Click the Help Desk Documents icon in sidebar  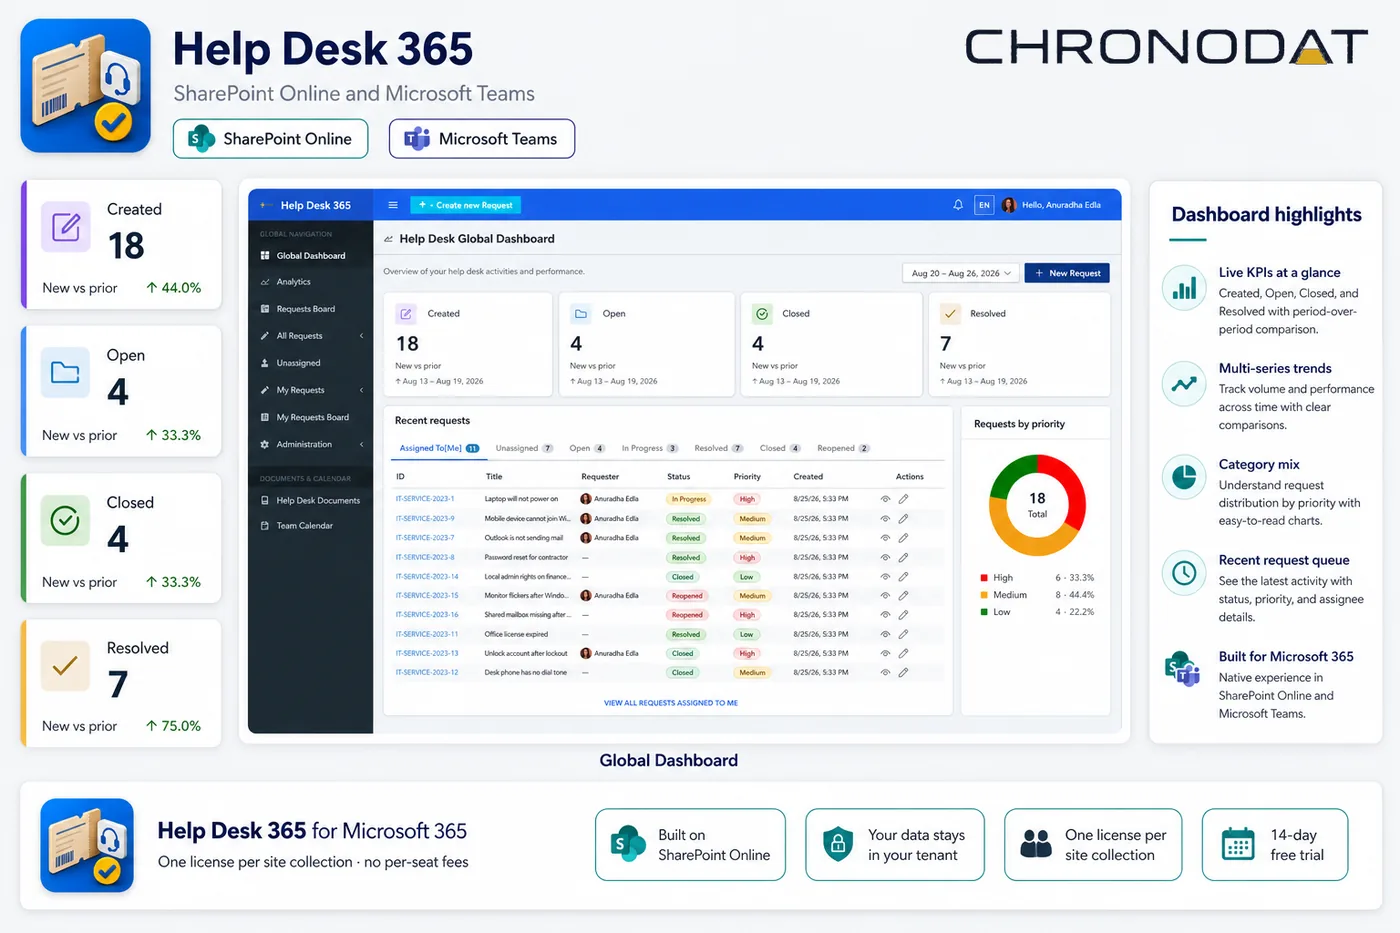[x=265, y=500]
